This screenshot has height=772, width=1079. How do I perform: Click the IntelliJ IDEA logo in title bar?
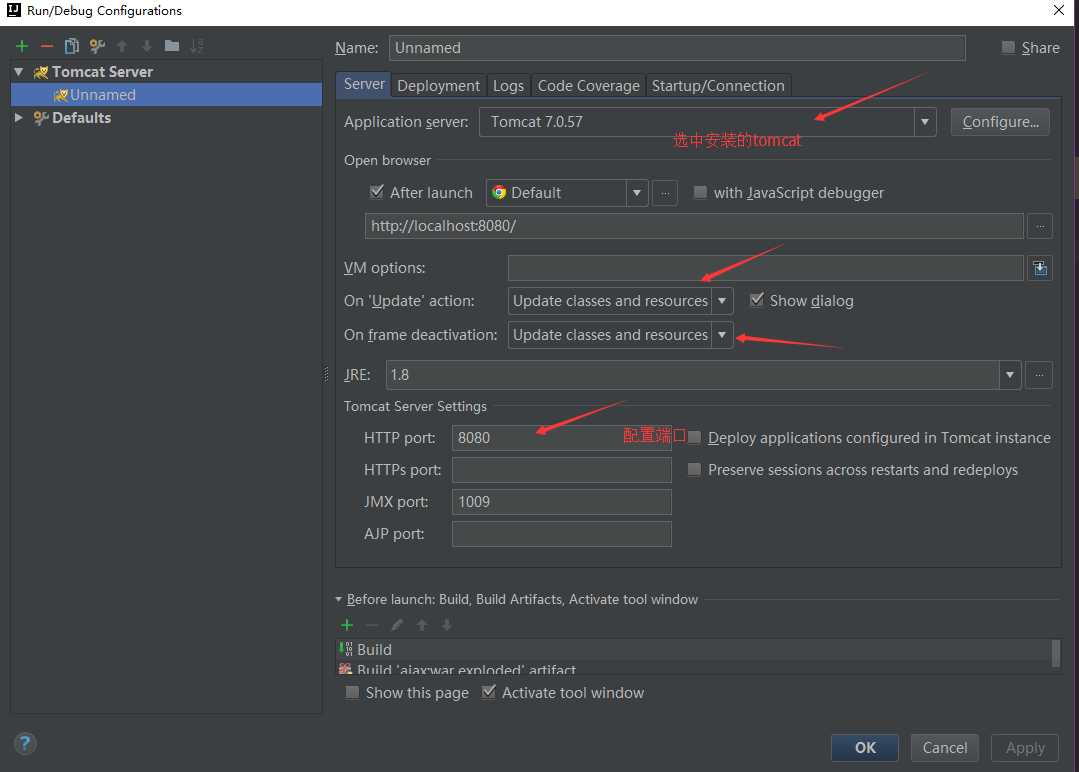pyautogui.click(x=13, y=10)
